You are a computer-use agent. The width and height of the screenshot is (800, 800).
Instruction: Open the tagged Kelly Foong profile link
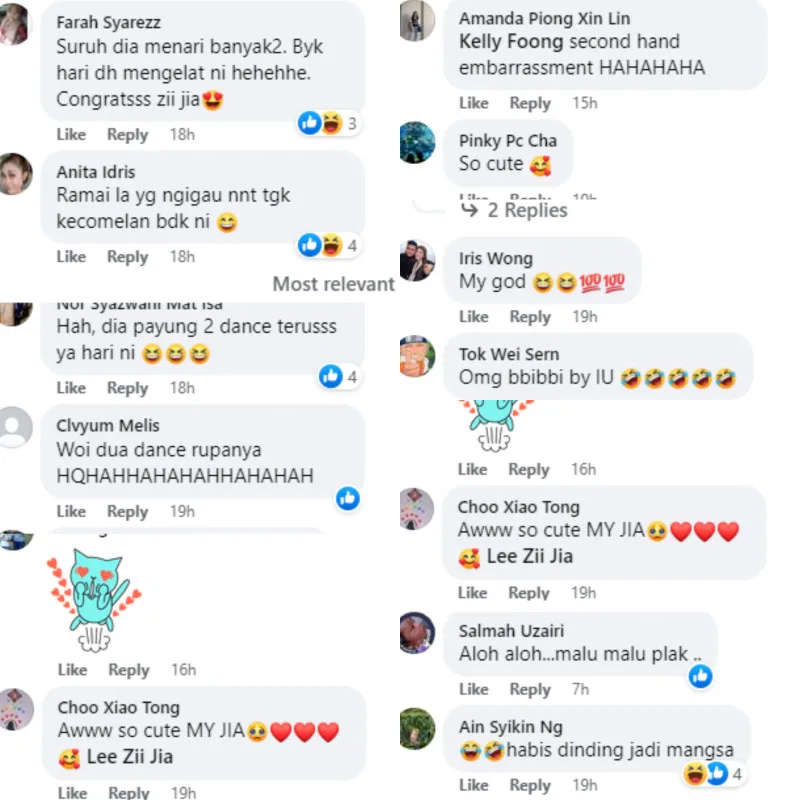point(510,42)
